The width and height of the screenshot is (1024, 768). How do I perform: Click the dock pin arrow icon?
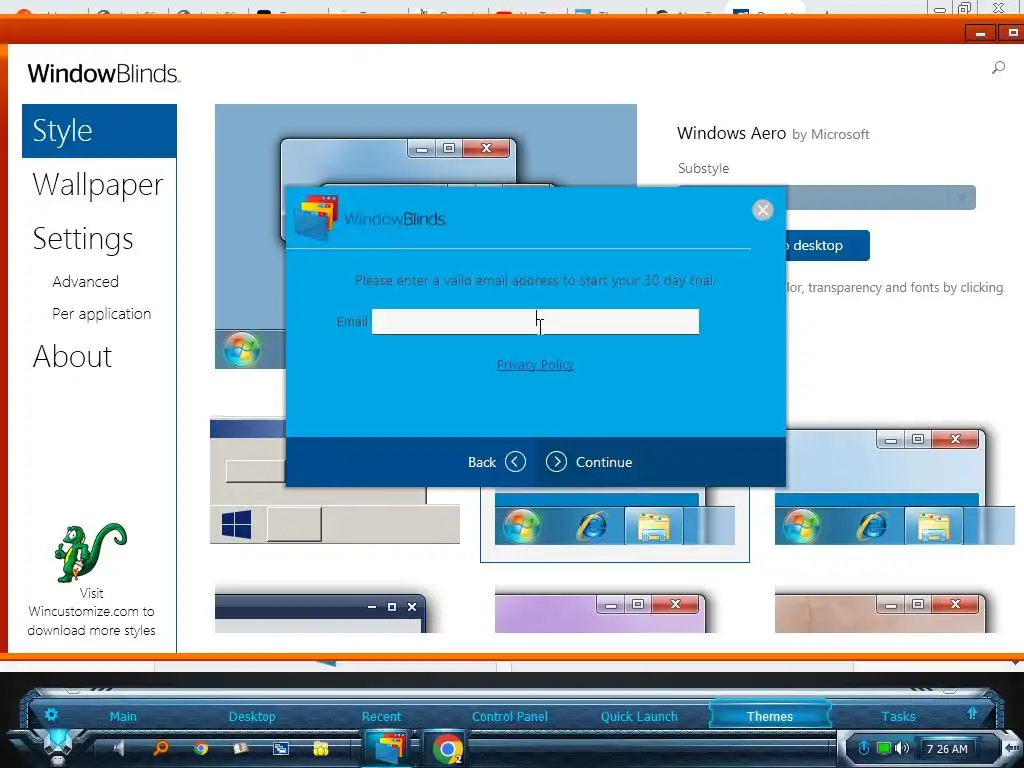tap(972, 714)
